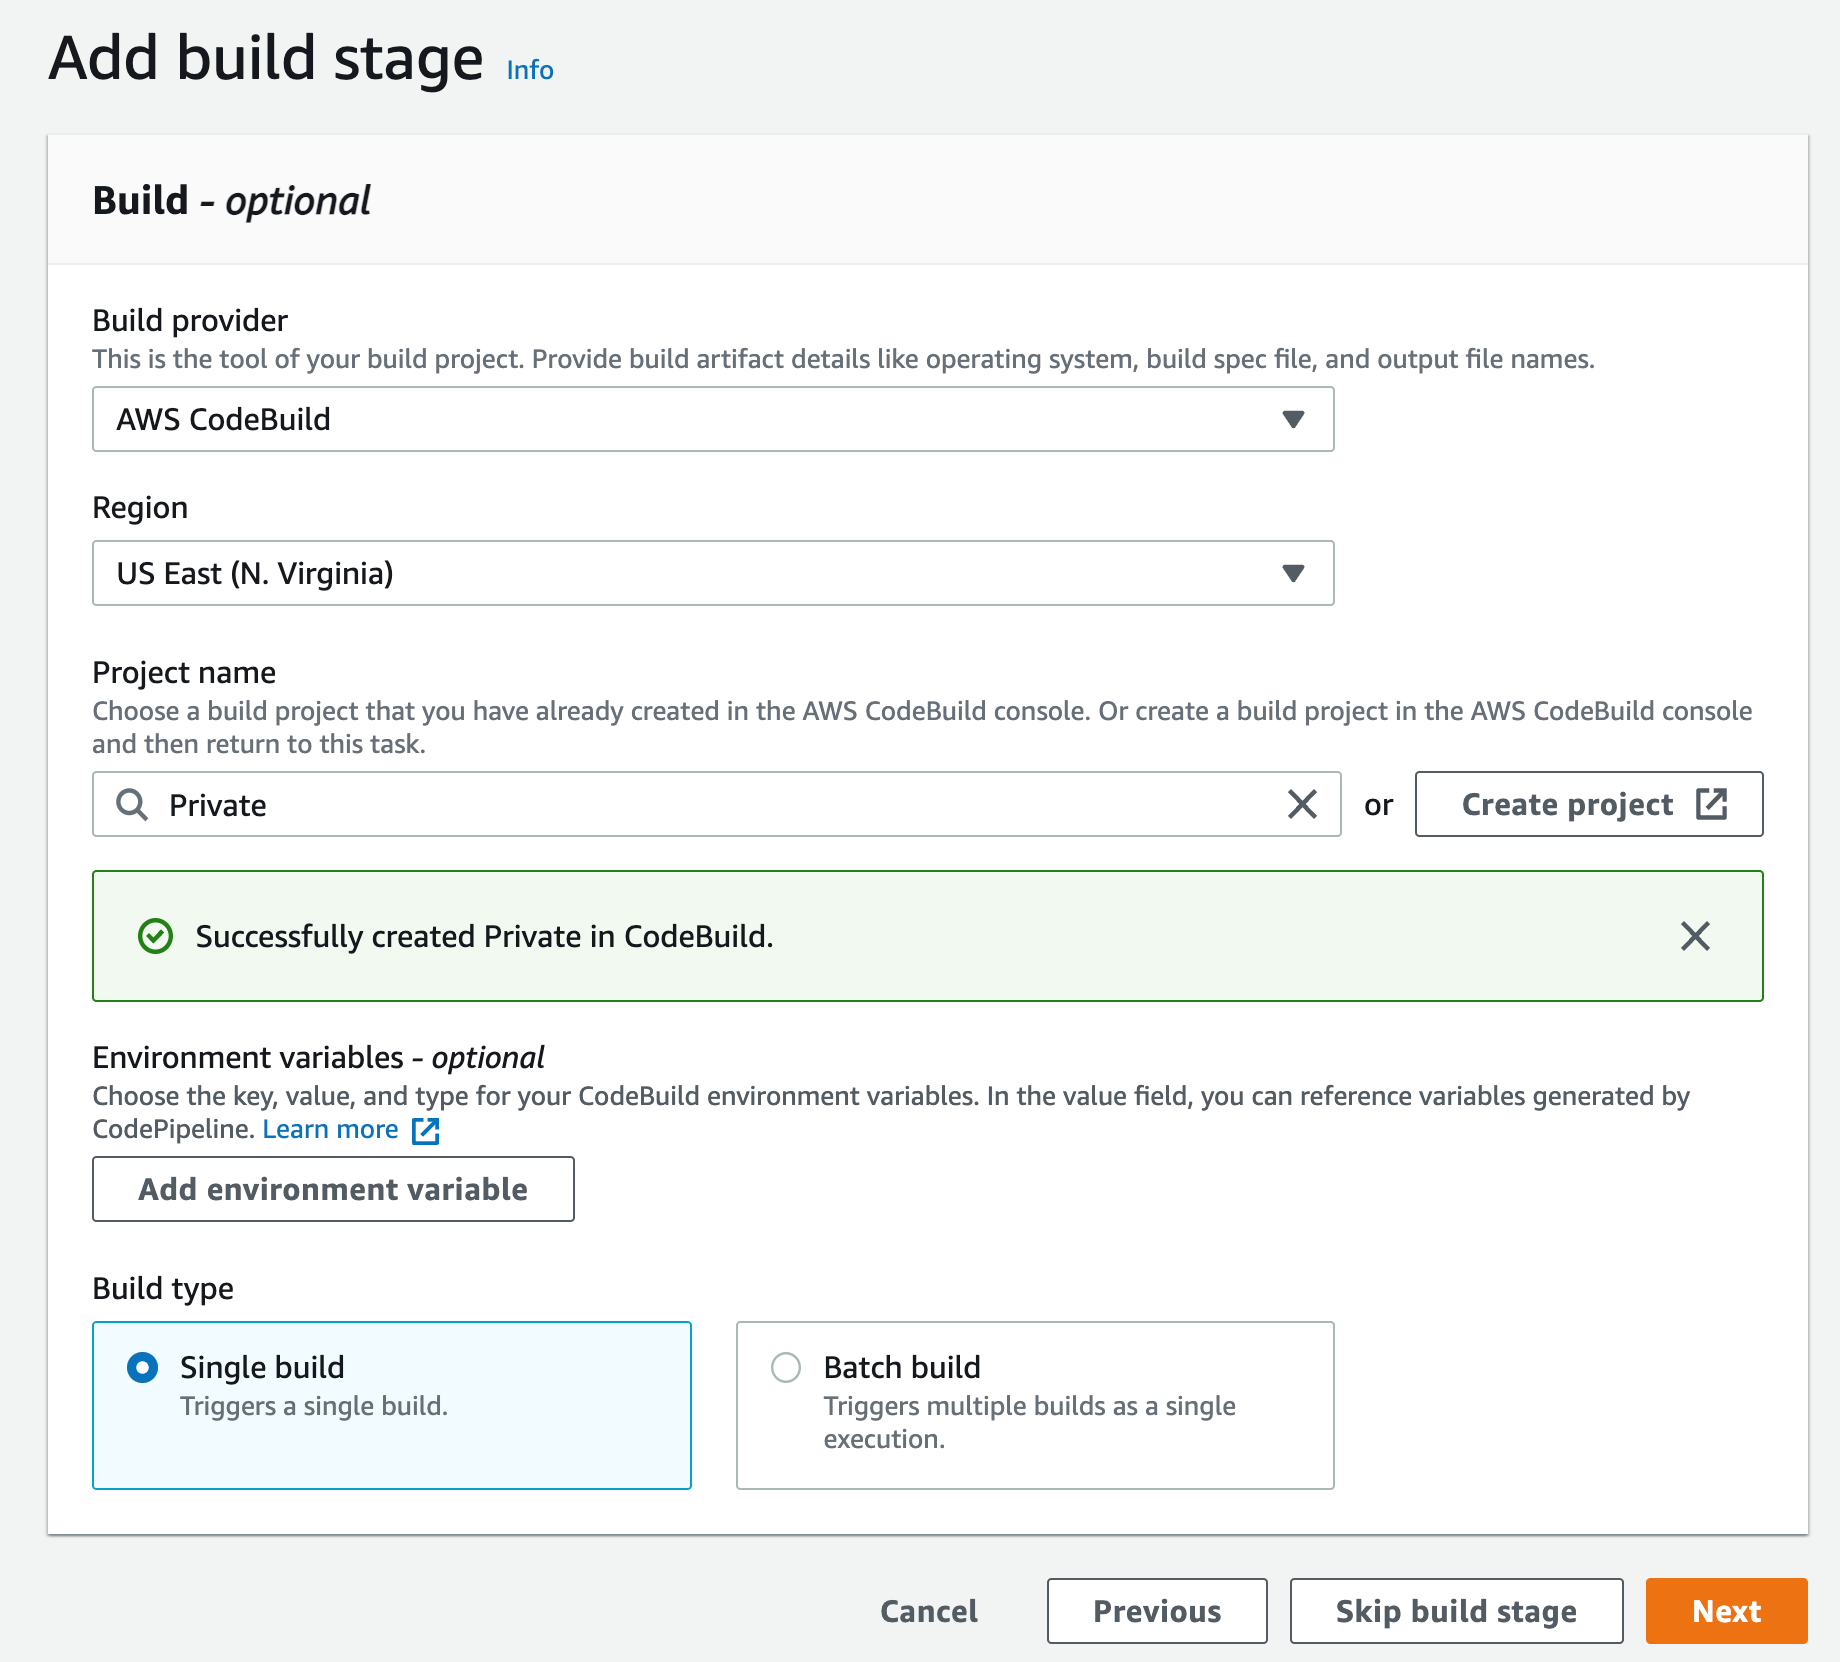Expand the US East region selector arrow
Viewport: 1840px width, 1662px height.
point(1294,573)
